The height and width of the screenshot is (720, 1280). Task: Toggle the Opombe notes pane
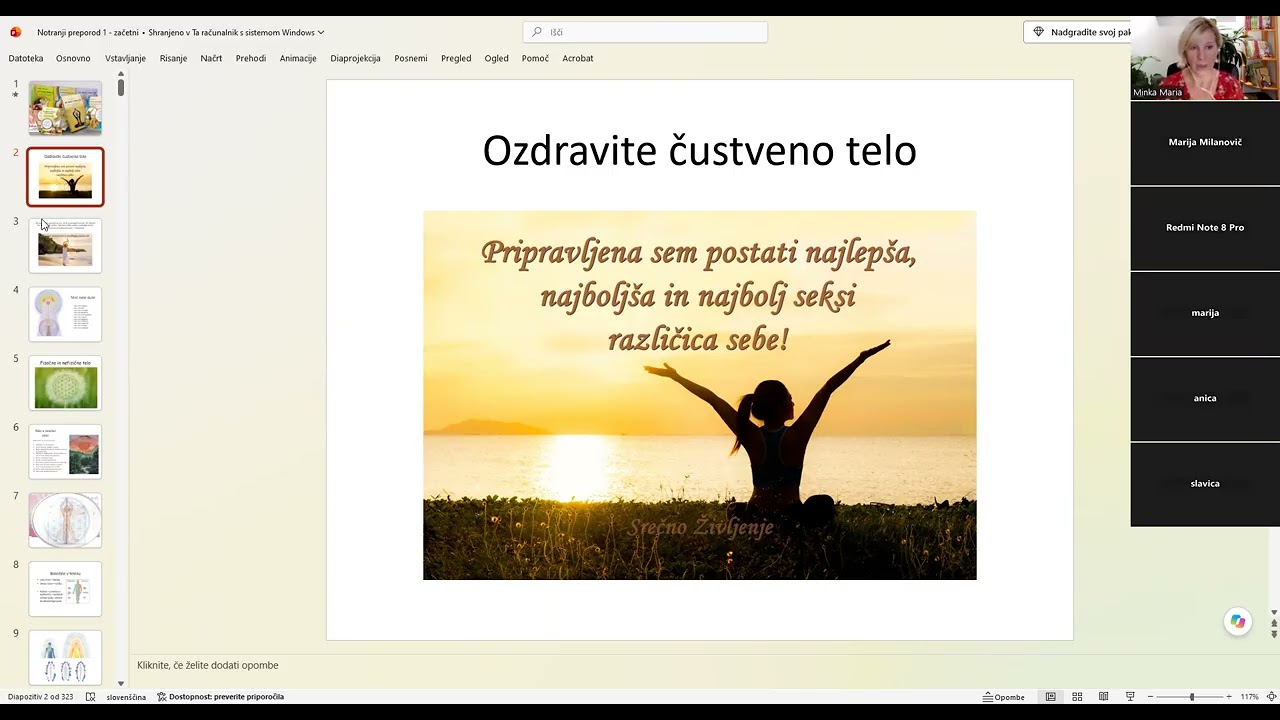coord(1004,697)
